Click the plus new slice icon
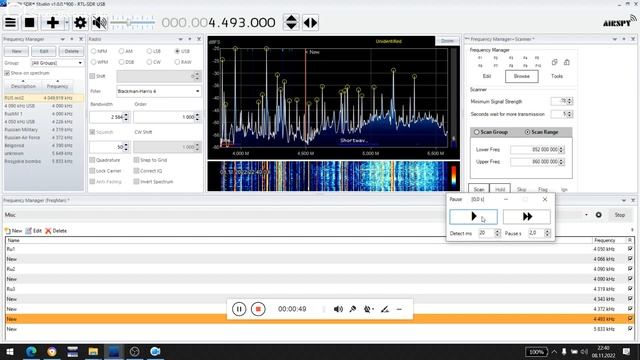 [x=53, y=22]
